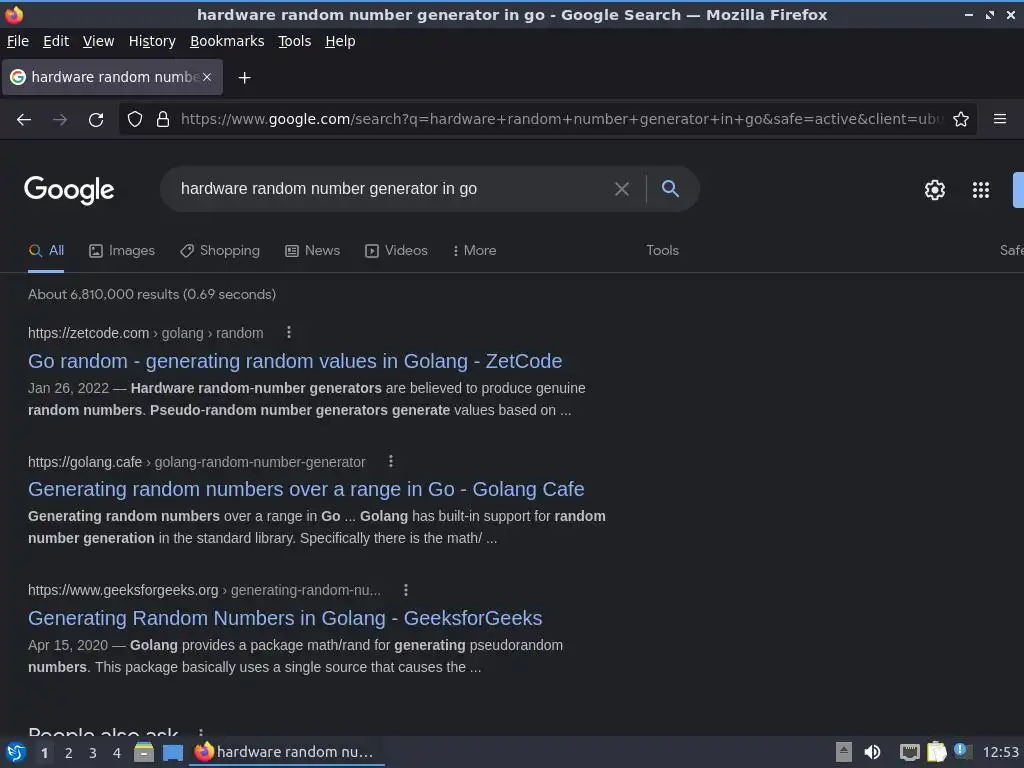Viewport: 1024px width, 768px height.
Task: Open the Tools menu in menu bar
Action: pos(295,41)
